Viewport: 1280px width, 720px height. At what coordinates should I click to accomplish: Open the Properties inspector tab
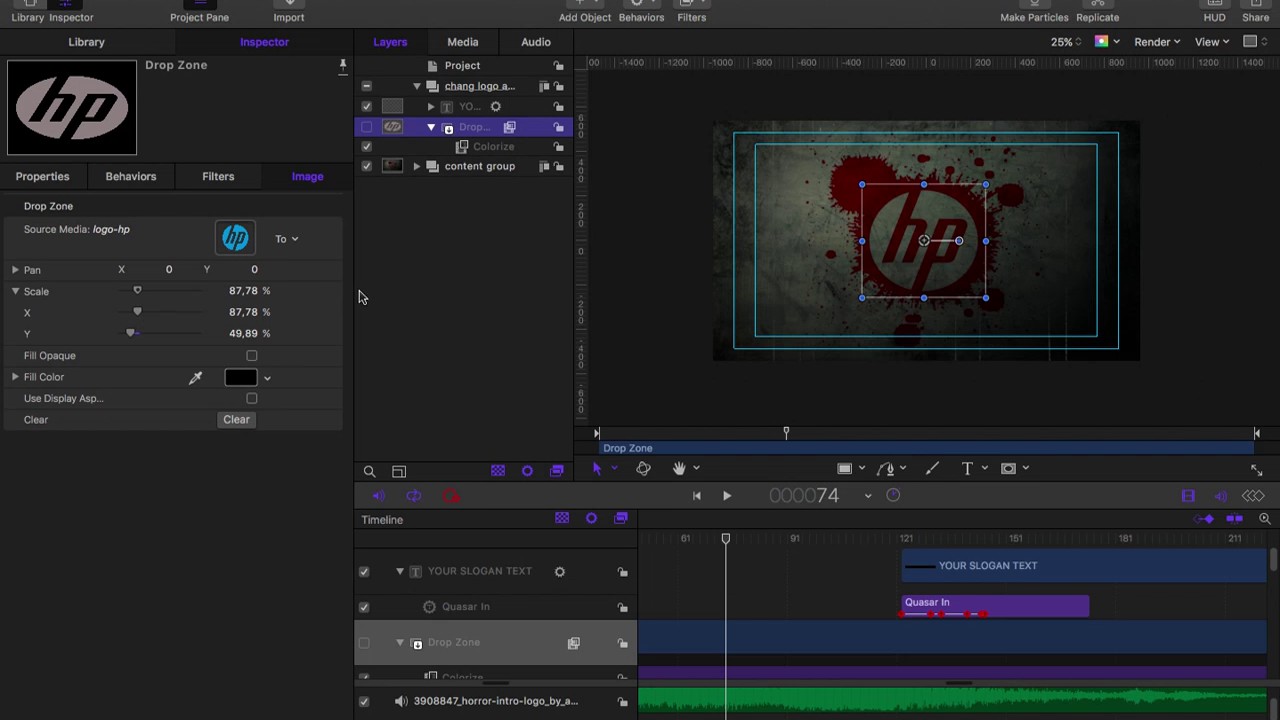coord(42,176)
